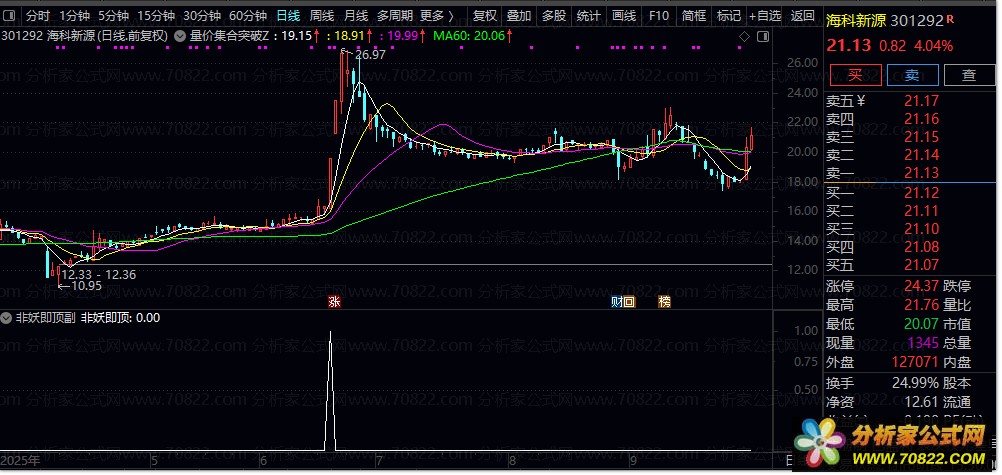Click the 买三 price 21.10
This screenshot has height=475, width=1002.
pyautogui.click(x=921, y=229)
